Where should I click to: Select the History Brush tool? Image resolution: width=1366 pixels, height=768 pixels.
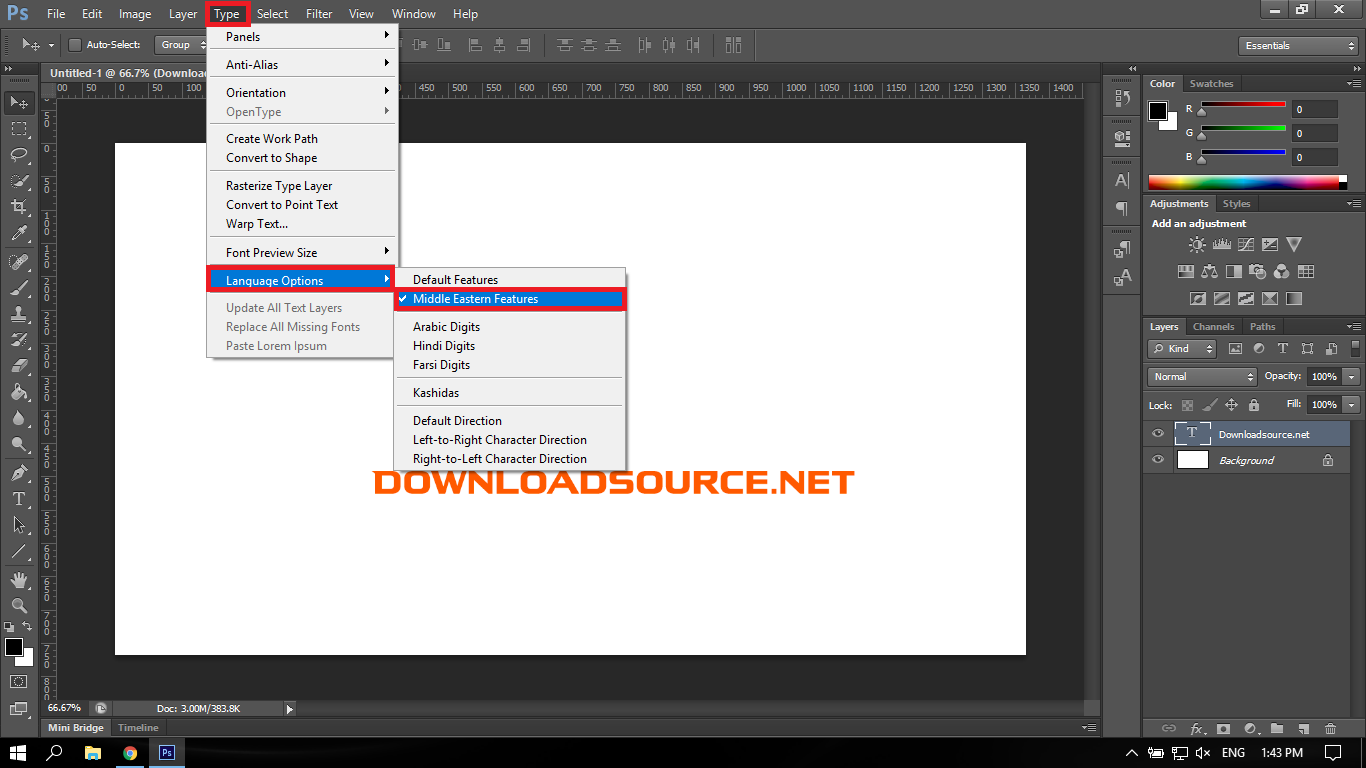pos(19,340)
